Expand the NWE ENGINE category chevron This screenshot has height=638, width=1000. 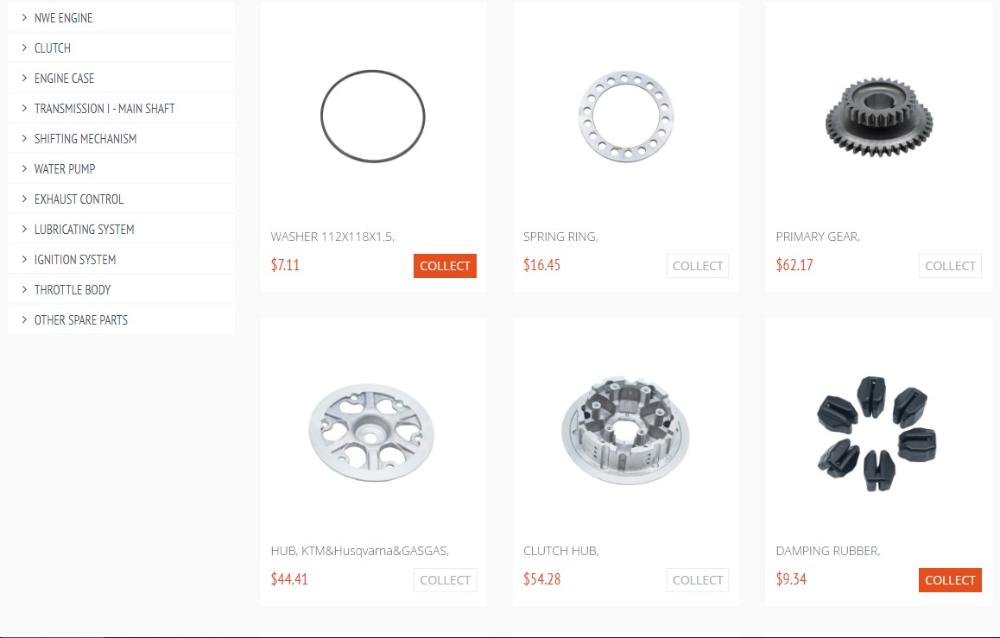pyautogui.click(x=24, y=18)
